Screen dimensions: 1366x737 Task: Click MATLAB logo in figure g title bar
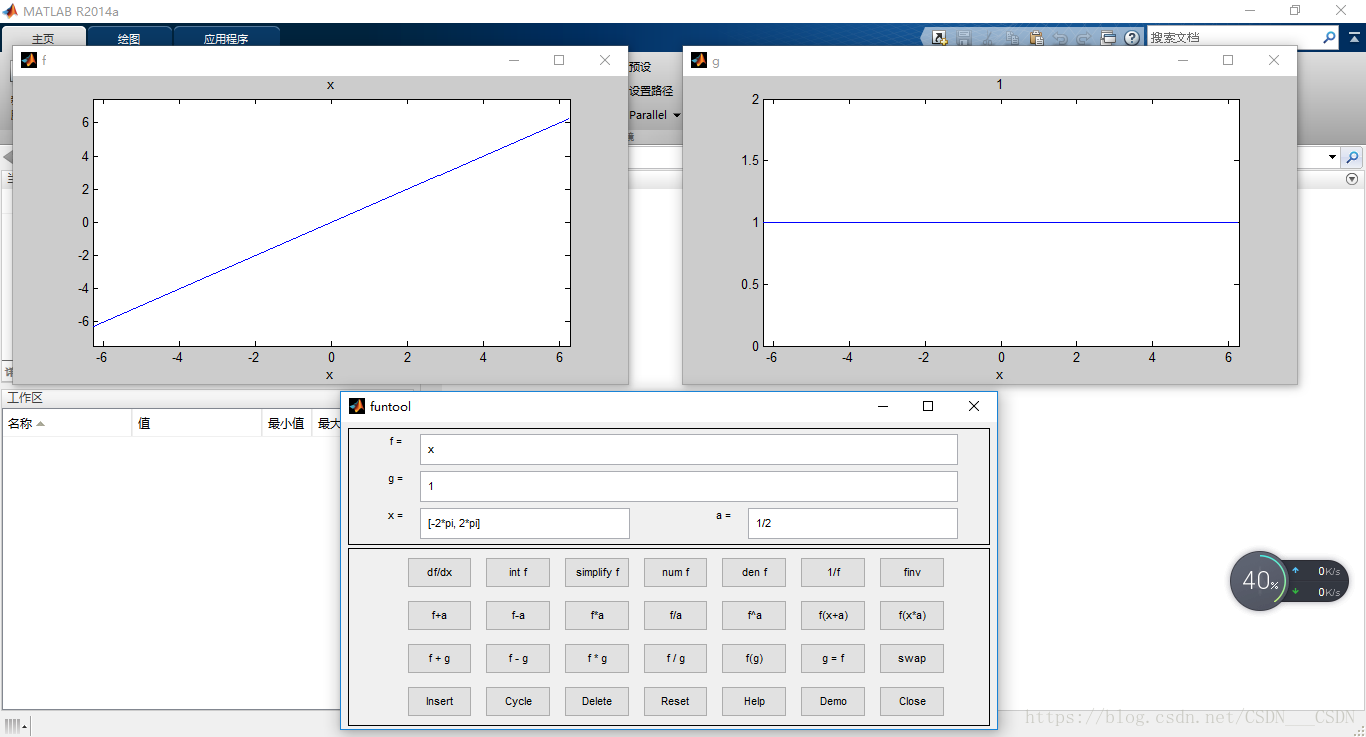pyautogui.click(x=699, y=60)
